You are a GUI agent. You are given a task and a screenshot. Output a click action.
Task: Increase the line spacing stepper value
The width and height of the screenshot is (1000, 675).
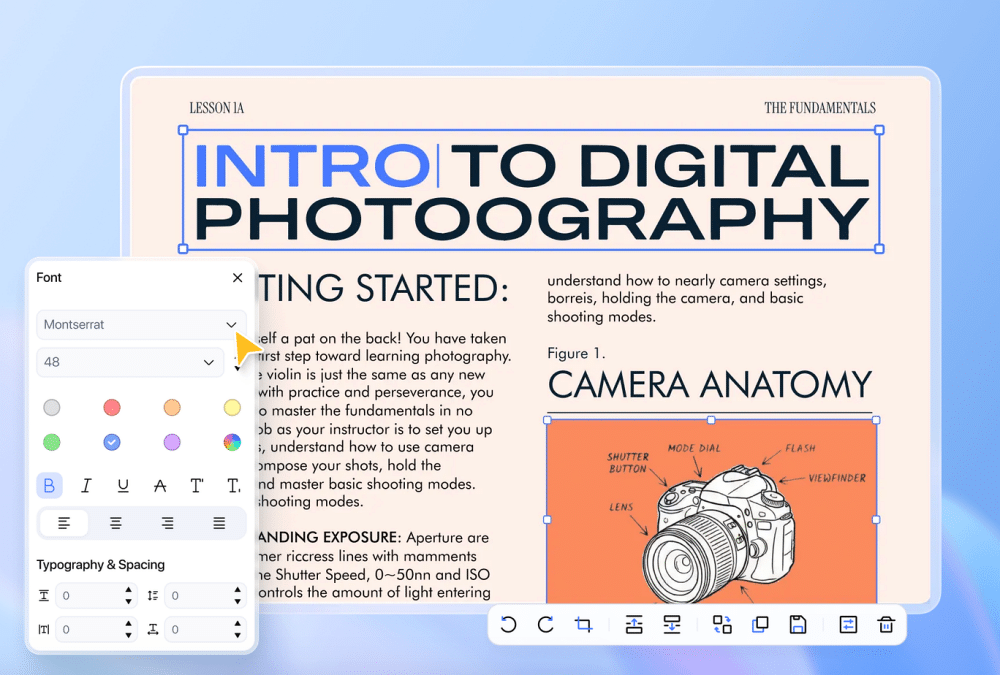click(237, 590)
